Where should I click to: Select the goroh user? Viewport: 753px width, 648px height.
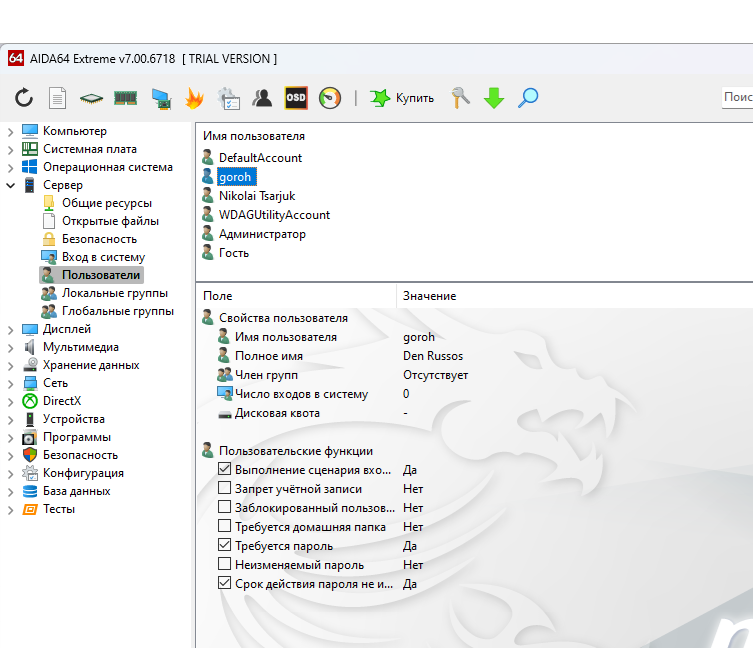click(235, 177)
